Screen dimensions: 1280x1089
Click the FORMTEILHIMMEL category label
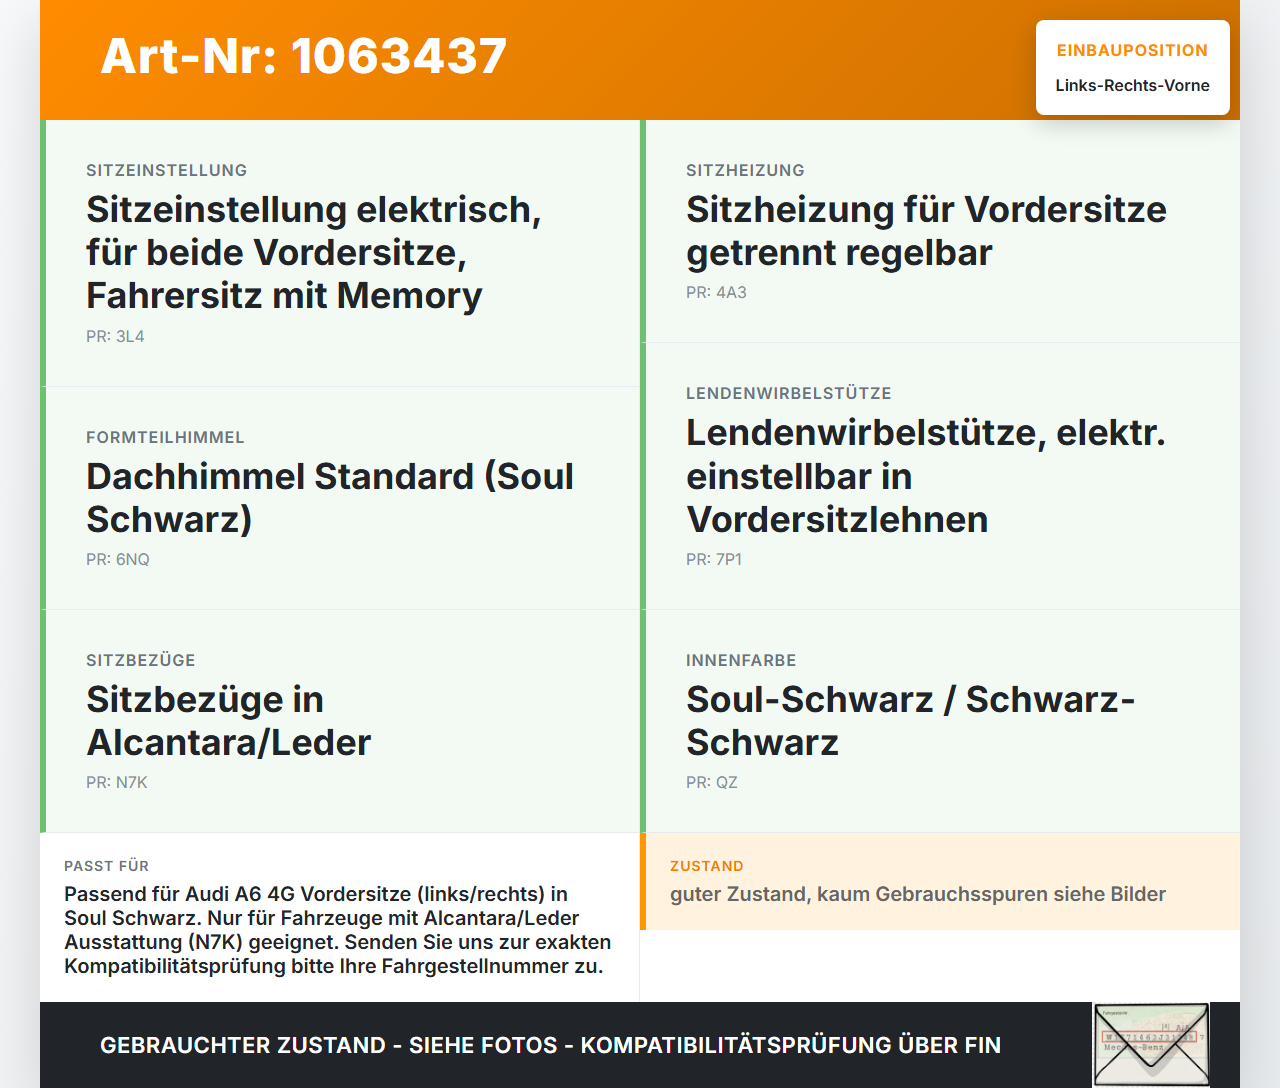point(165,437)
